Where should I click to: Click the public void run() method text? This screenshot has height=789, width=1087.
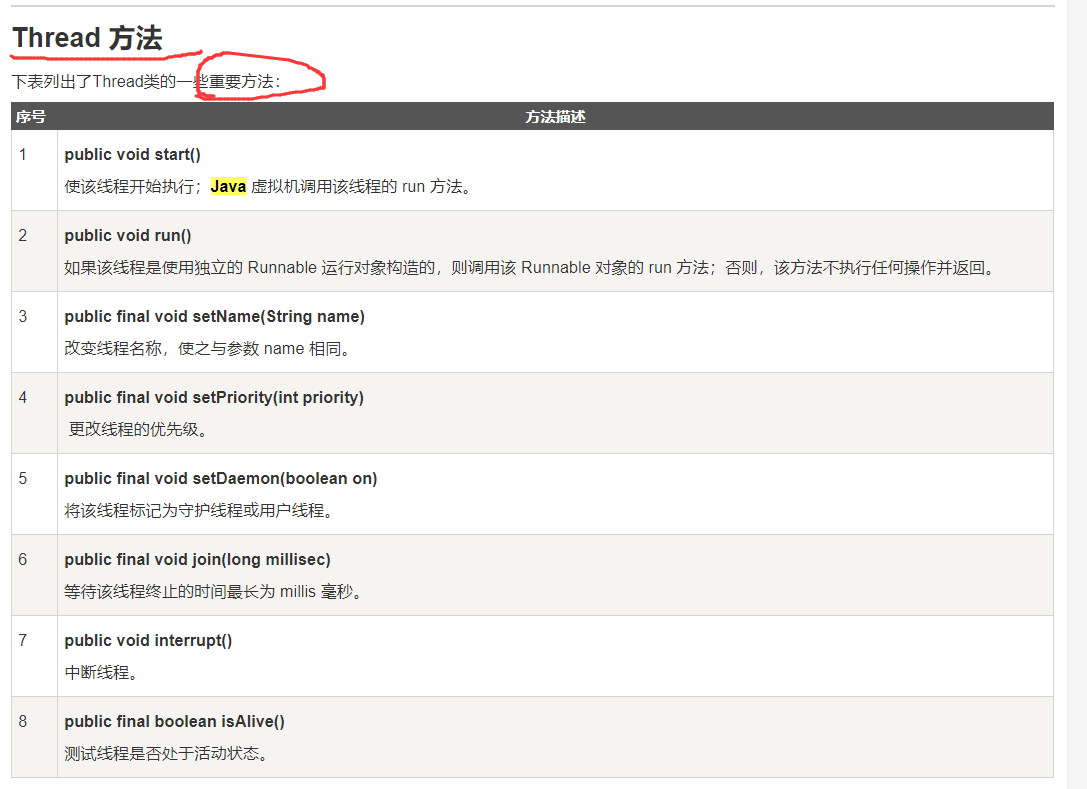[128, 236]
